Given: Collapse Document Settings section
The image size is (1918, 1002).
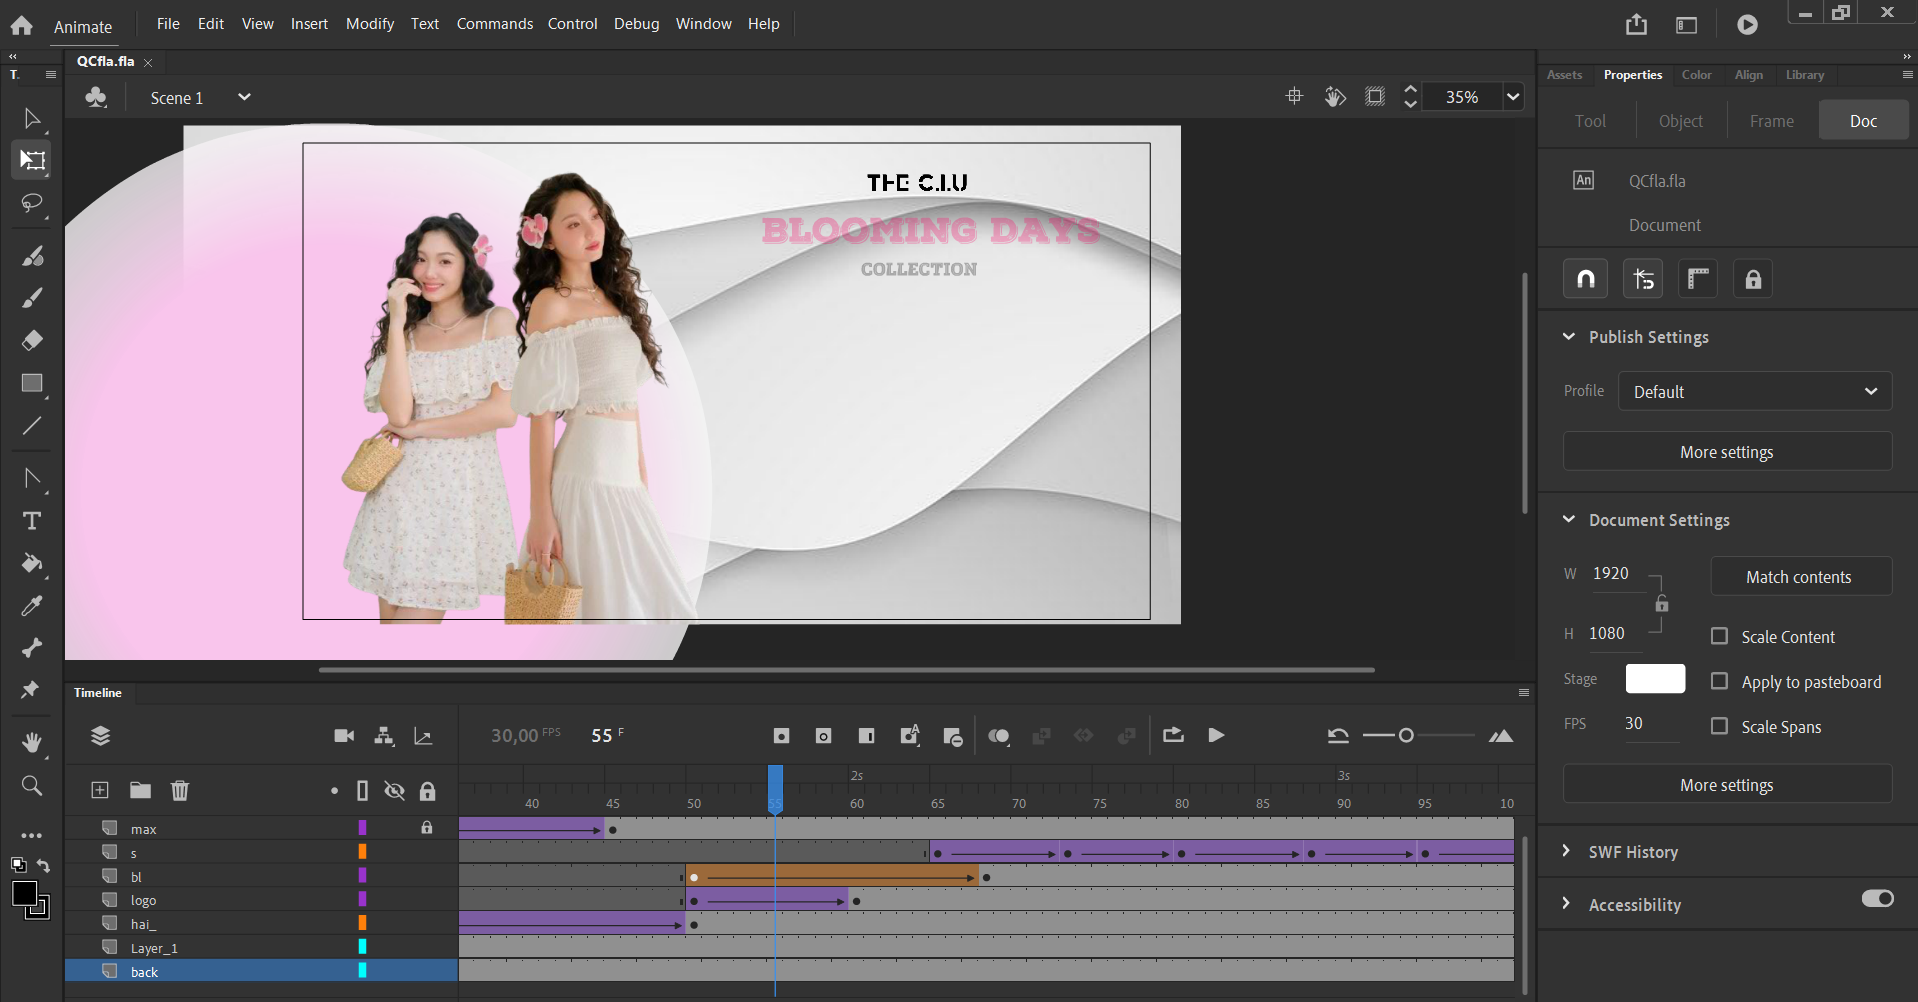Looking at the screenshot, I should [x=1569, y=520].
